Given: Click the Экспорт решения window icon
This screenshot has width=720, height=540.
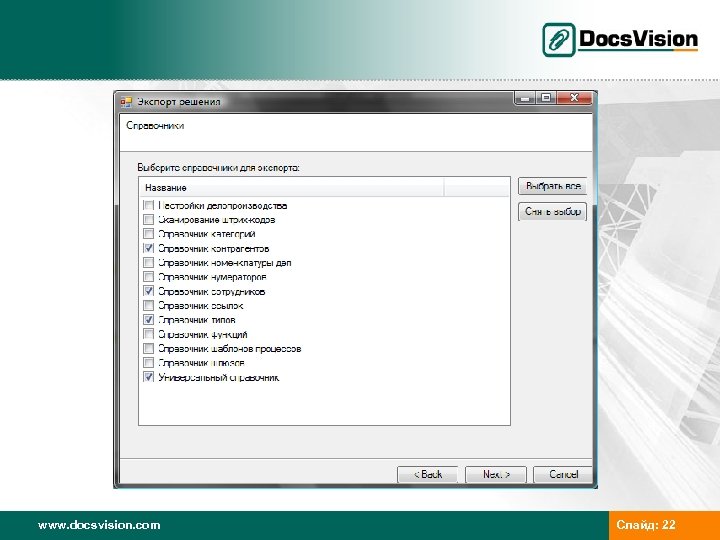Looking at the screenshot, I should coord(126,101).
